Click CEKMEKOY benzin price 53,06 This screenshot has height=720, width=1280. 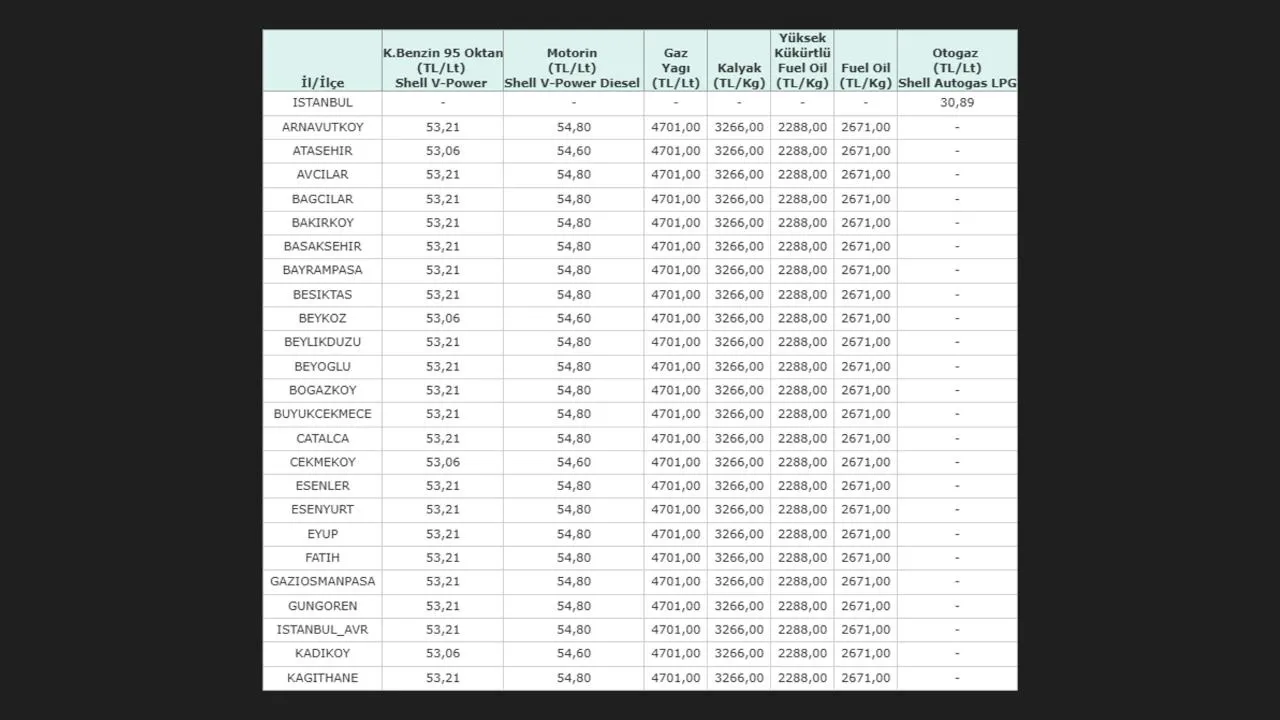443,462
